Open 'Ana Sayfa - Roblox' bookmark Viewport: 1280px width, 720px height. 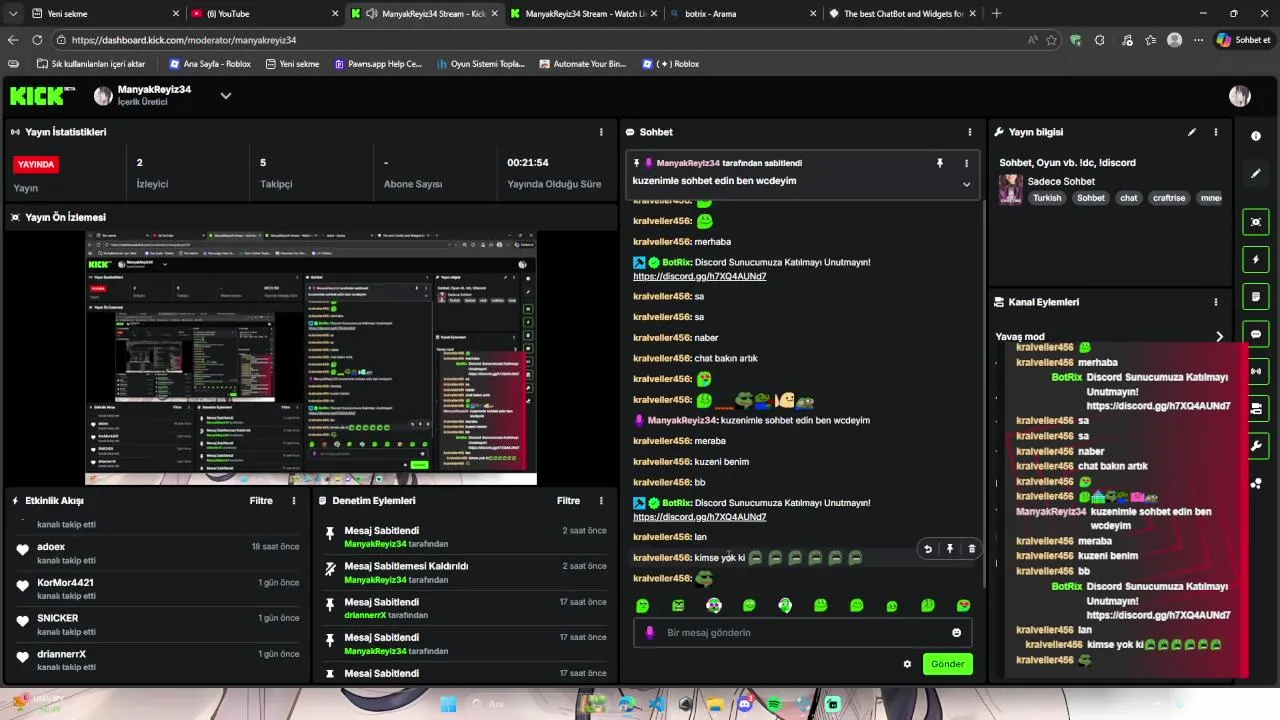pyautogui.click(x=210, y=64)
